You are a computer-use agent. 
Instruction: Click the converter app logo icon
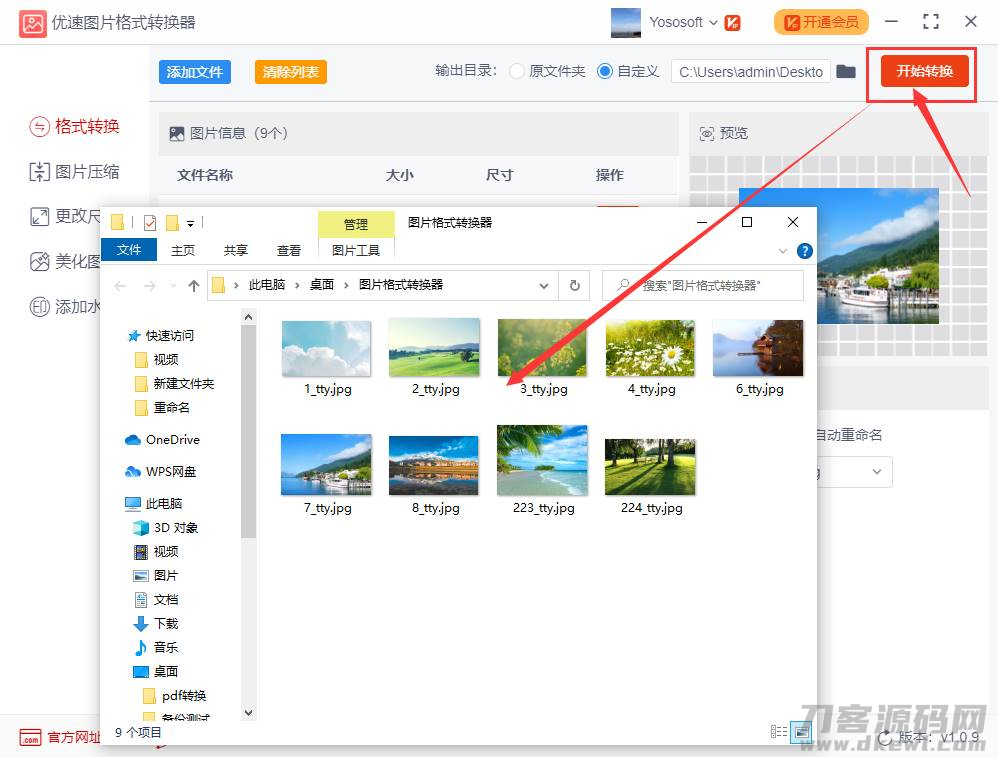32,24
